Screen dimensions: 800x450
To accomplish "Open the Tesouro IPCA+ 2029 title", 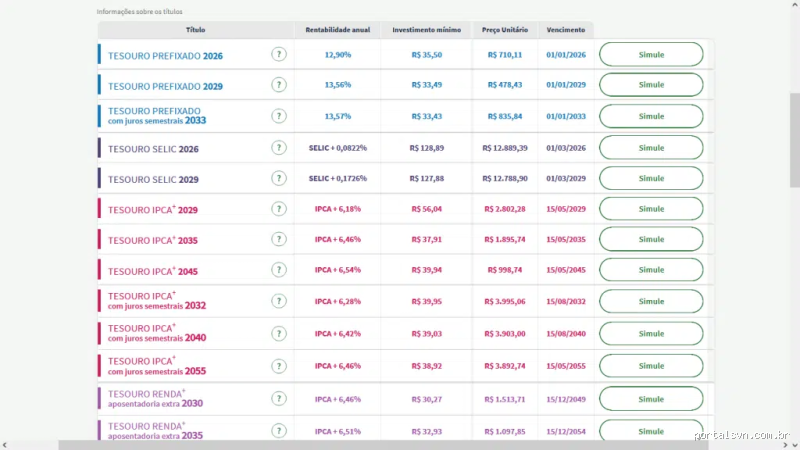I will 153,209.
